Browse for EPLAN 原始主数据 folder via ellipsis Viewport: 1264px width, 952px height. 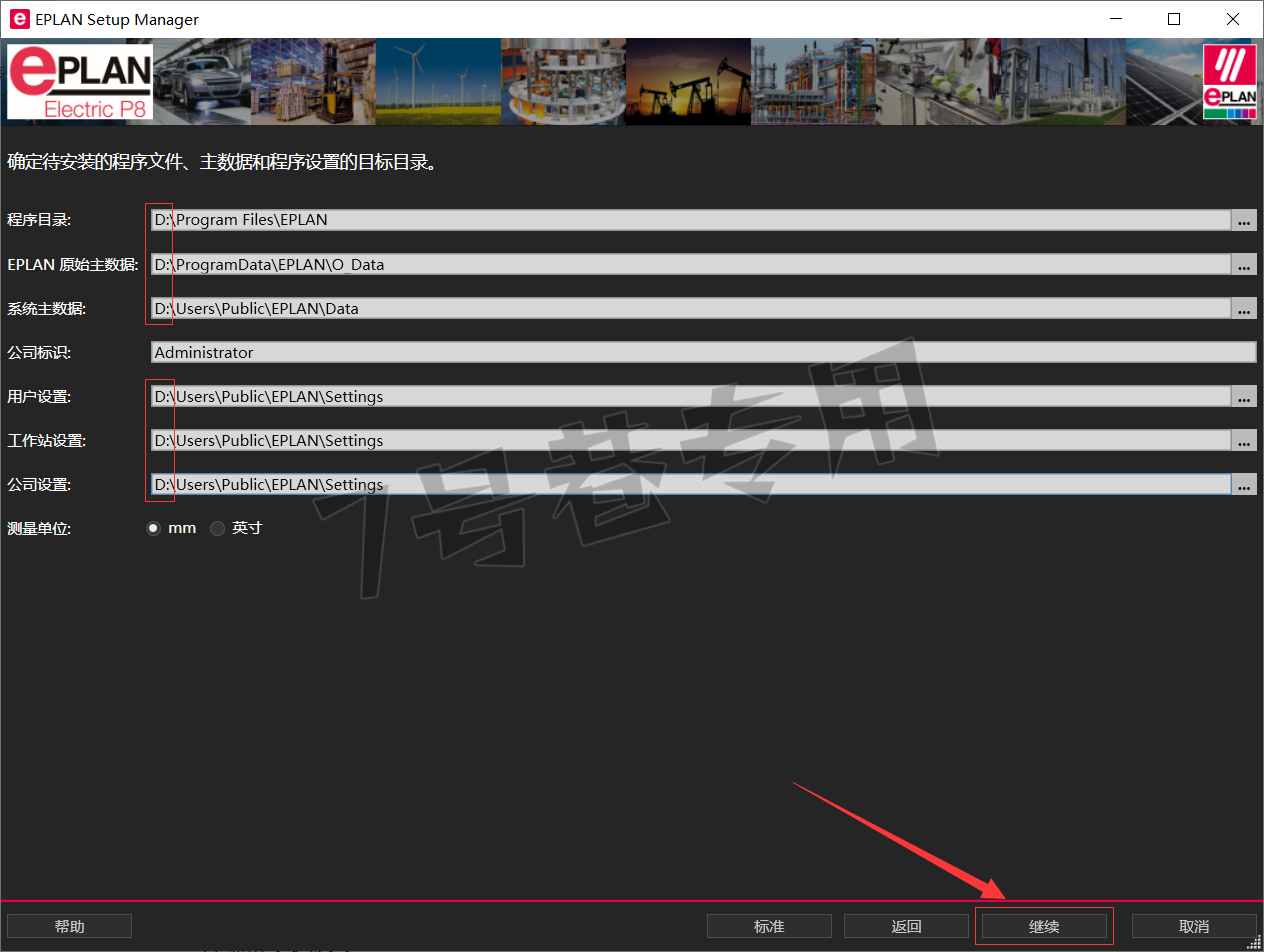click(x=1244, y=264)
